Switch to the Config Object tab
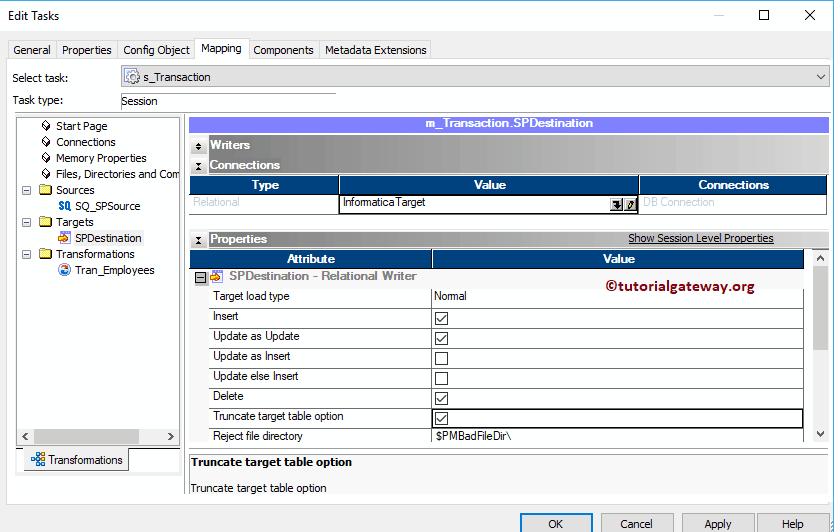Viewport: 834px width, 532px height. 156,50
